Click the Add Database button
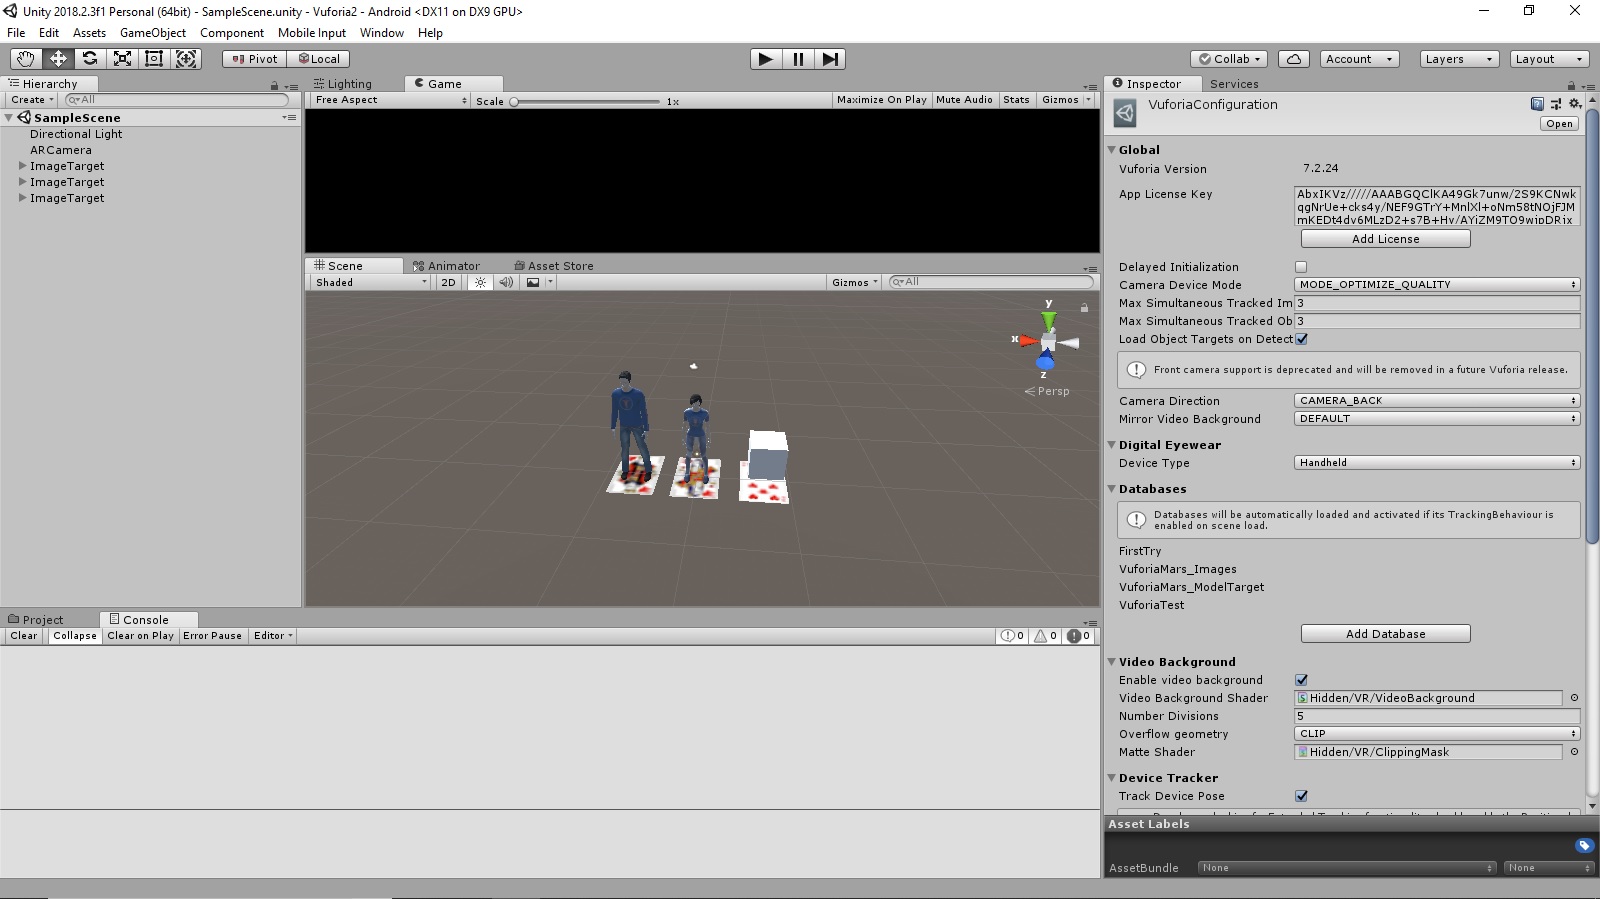 (1385, 634)
